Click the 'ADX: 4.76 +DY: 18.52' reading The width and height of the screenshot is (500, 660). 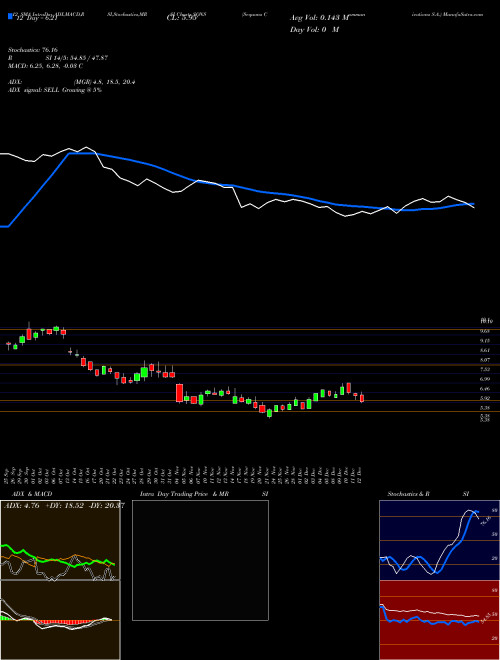point(63,505)
